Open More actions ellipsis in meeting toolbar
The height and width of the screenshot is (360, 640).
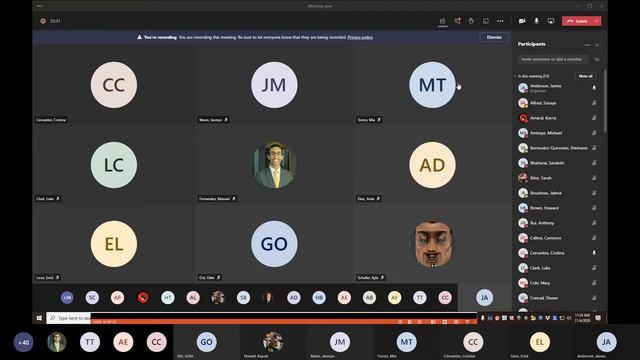pyautogui.click(x=500, y=21)
